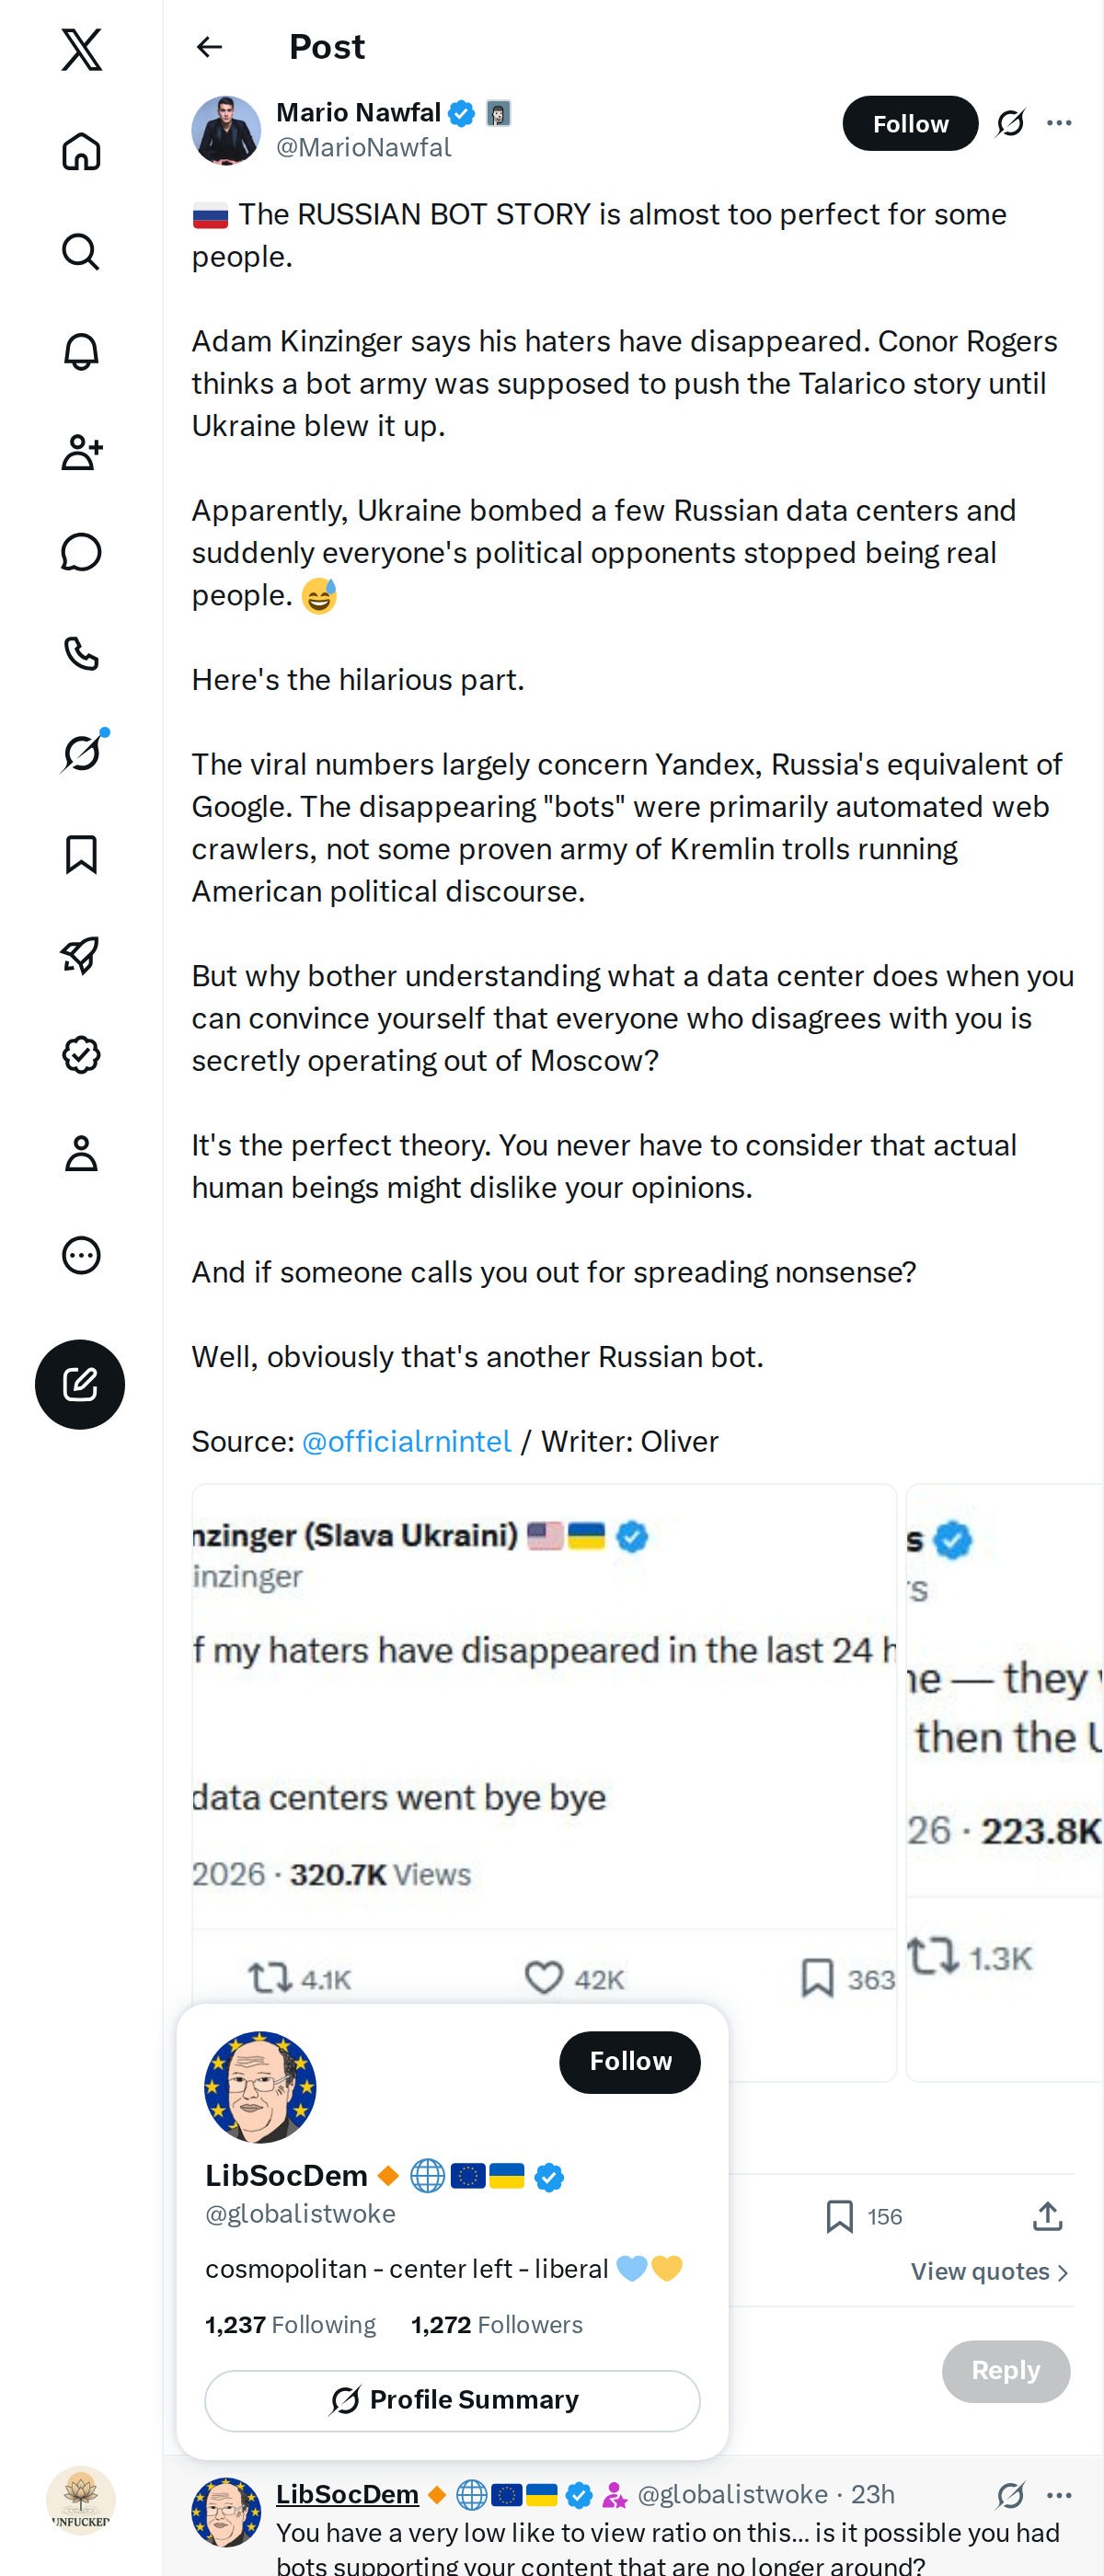Open post options three-dot menu
Image resolution: width=1104 pixels, height=2576 pixels.
(x=1059, y=123)
